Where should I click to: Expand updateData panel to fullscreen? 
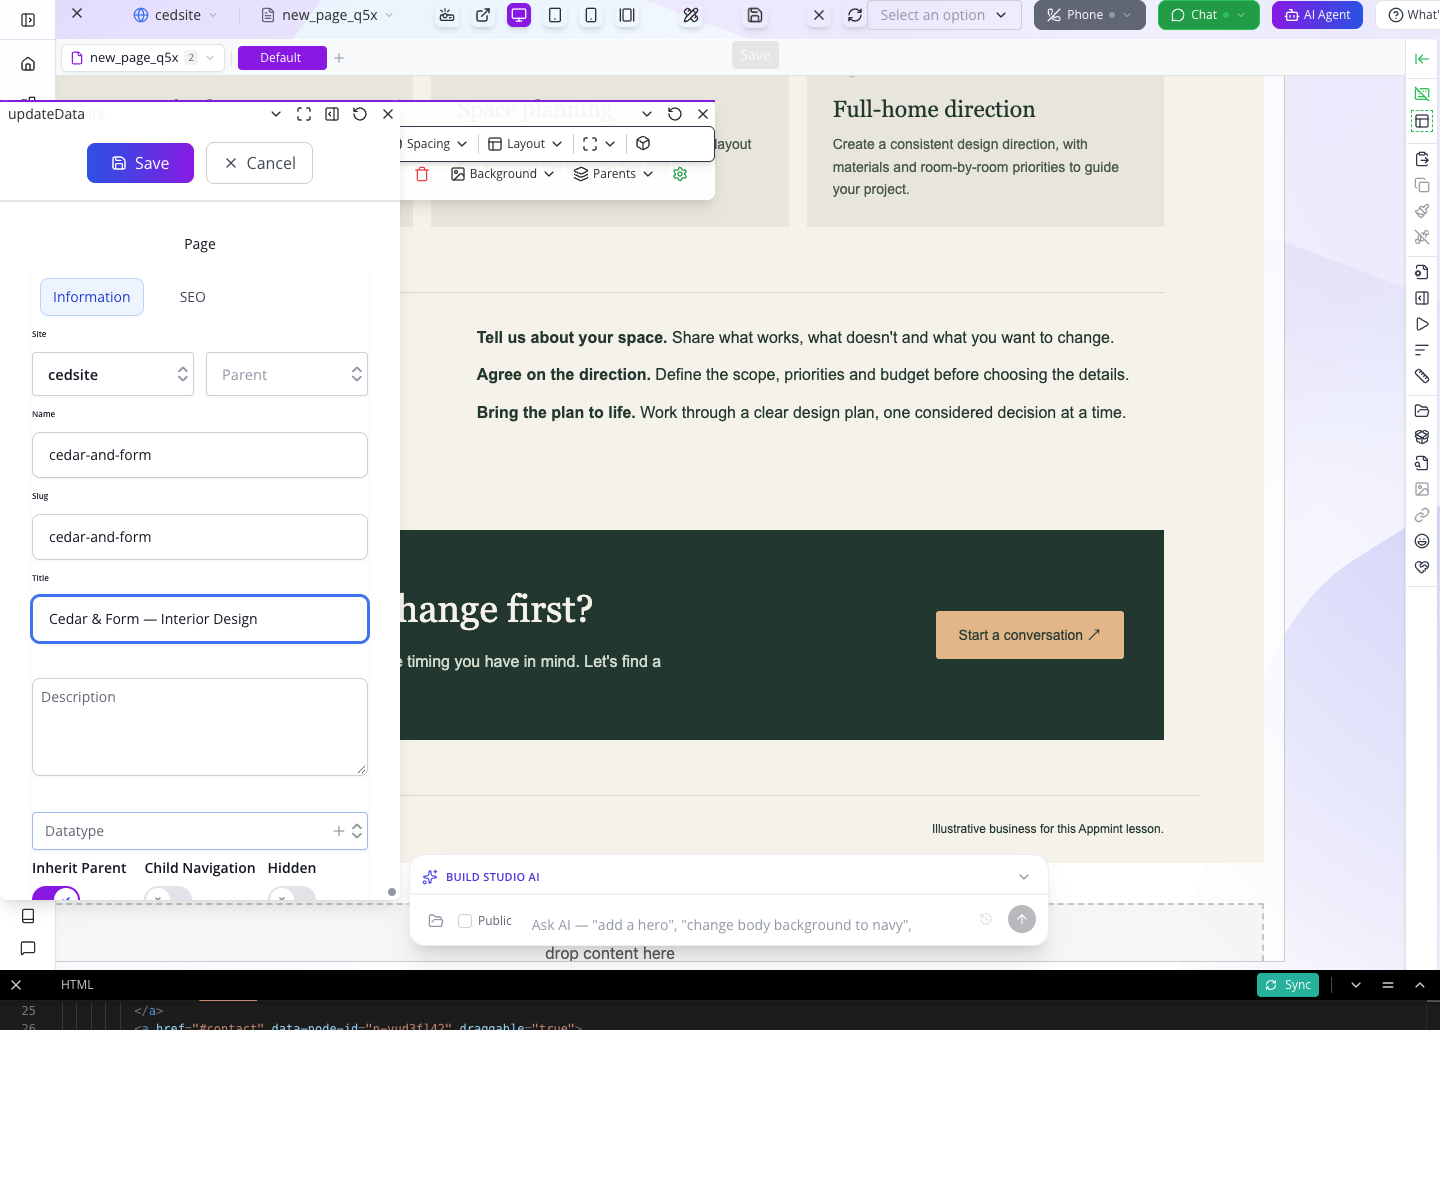click(304, 114)
